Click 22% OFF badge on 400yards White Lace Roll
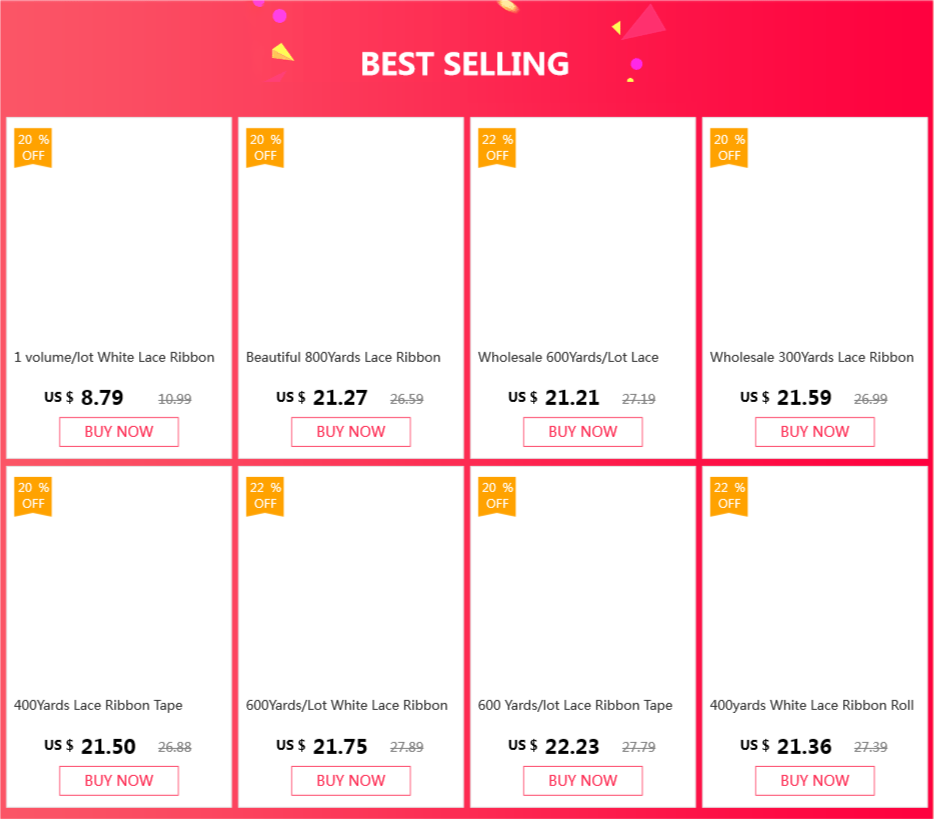This screenshot has height=819, width=934. pyautogui.click(x=729, y=495)
